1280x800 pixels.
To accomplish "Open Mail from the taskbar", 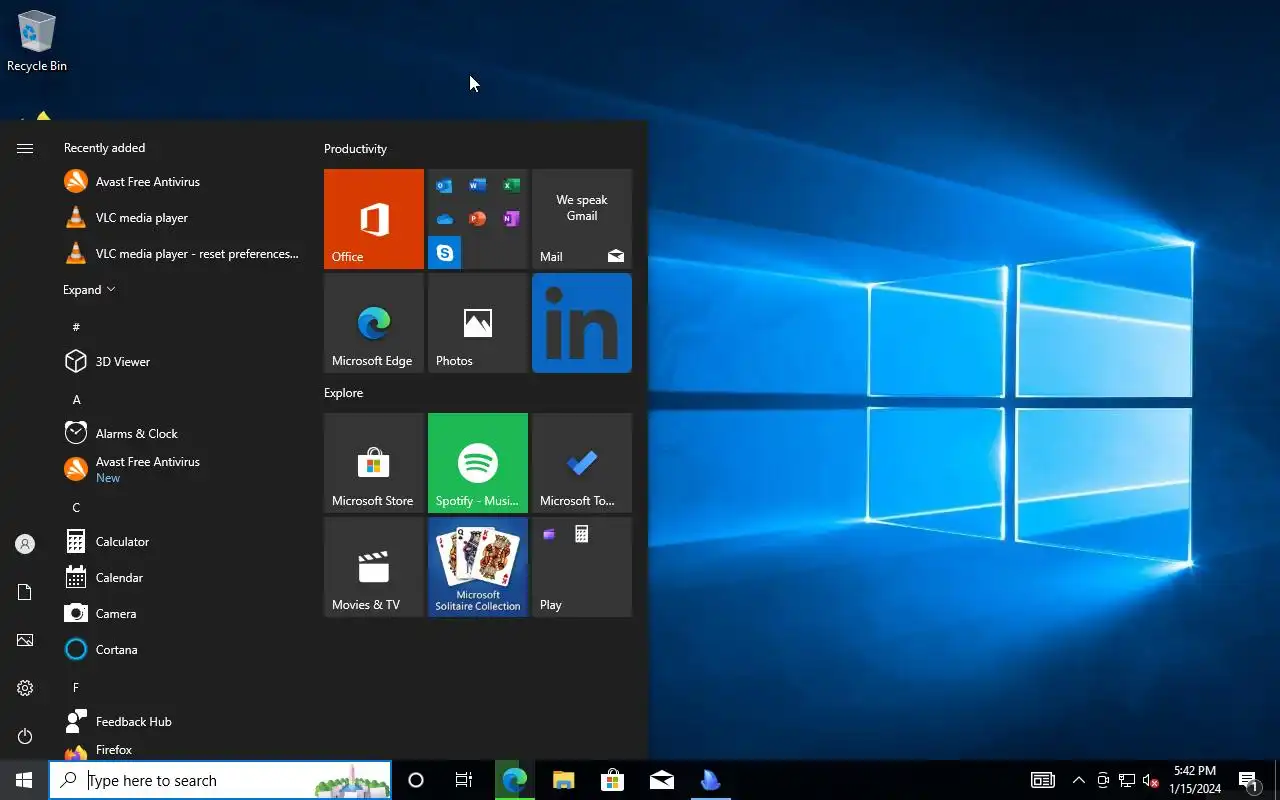I will [661, 780].
